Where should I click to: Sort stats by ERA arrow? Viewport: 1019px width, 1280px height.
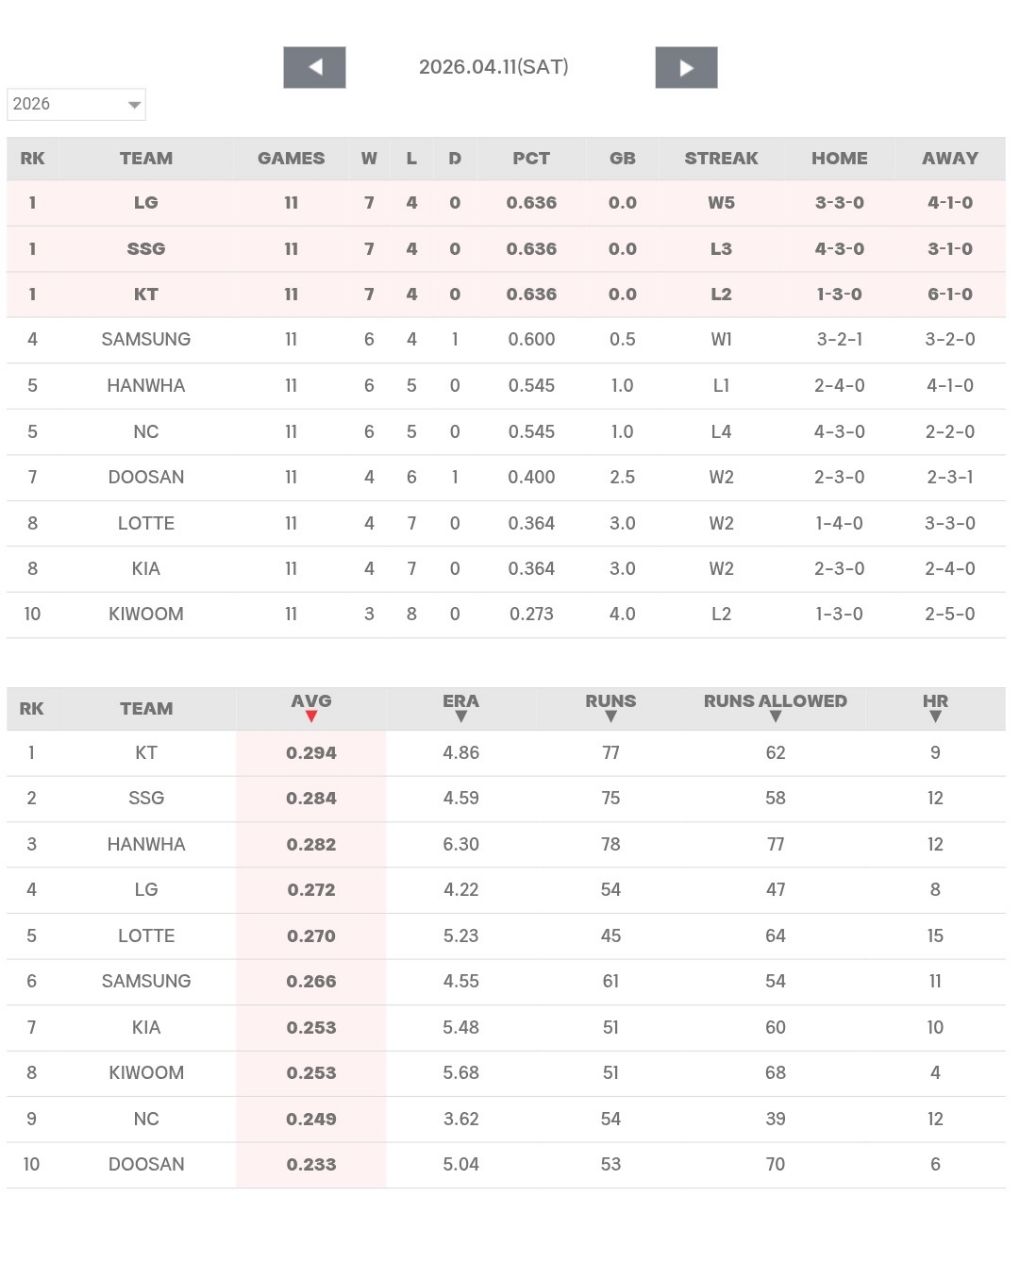tap(461, 716)
